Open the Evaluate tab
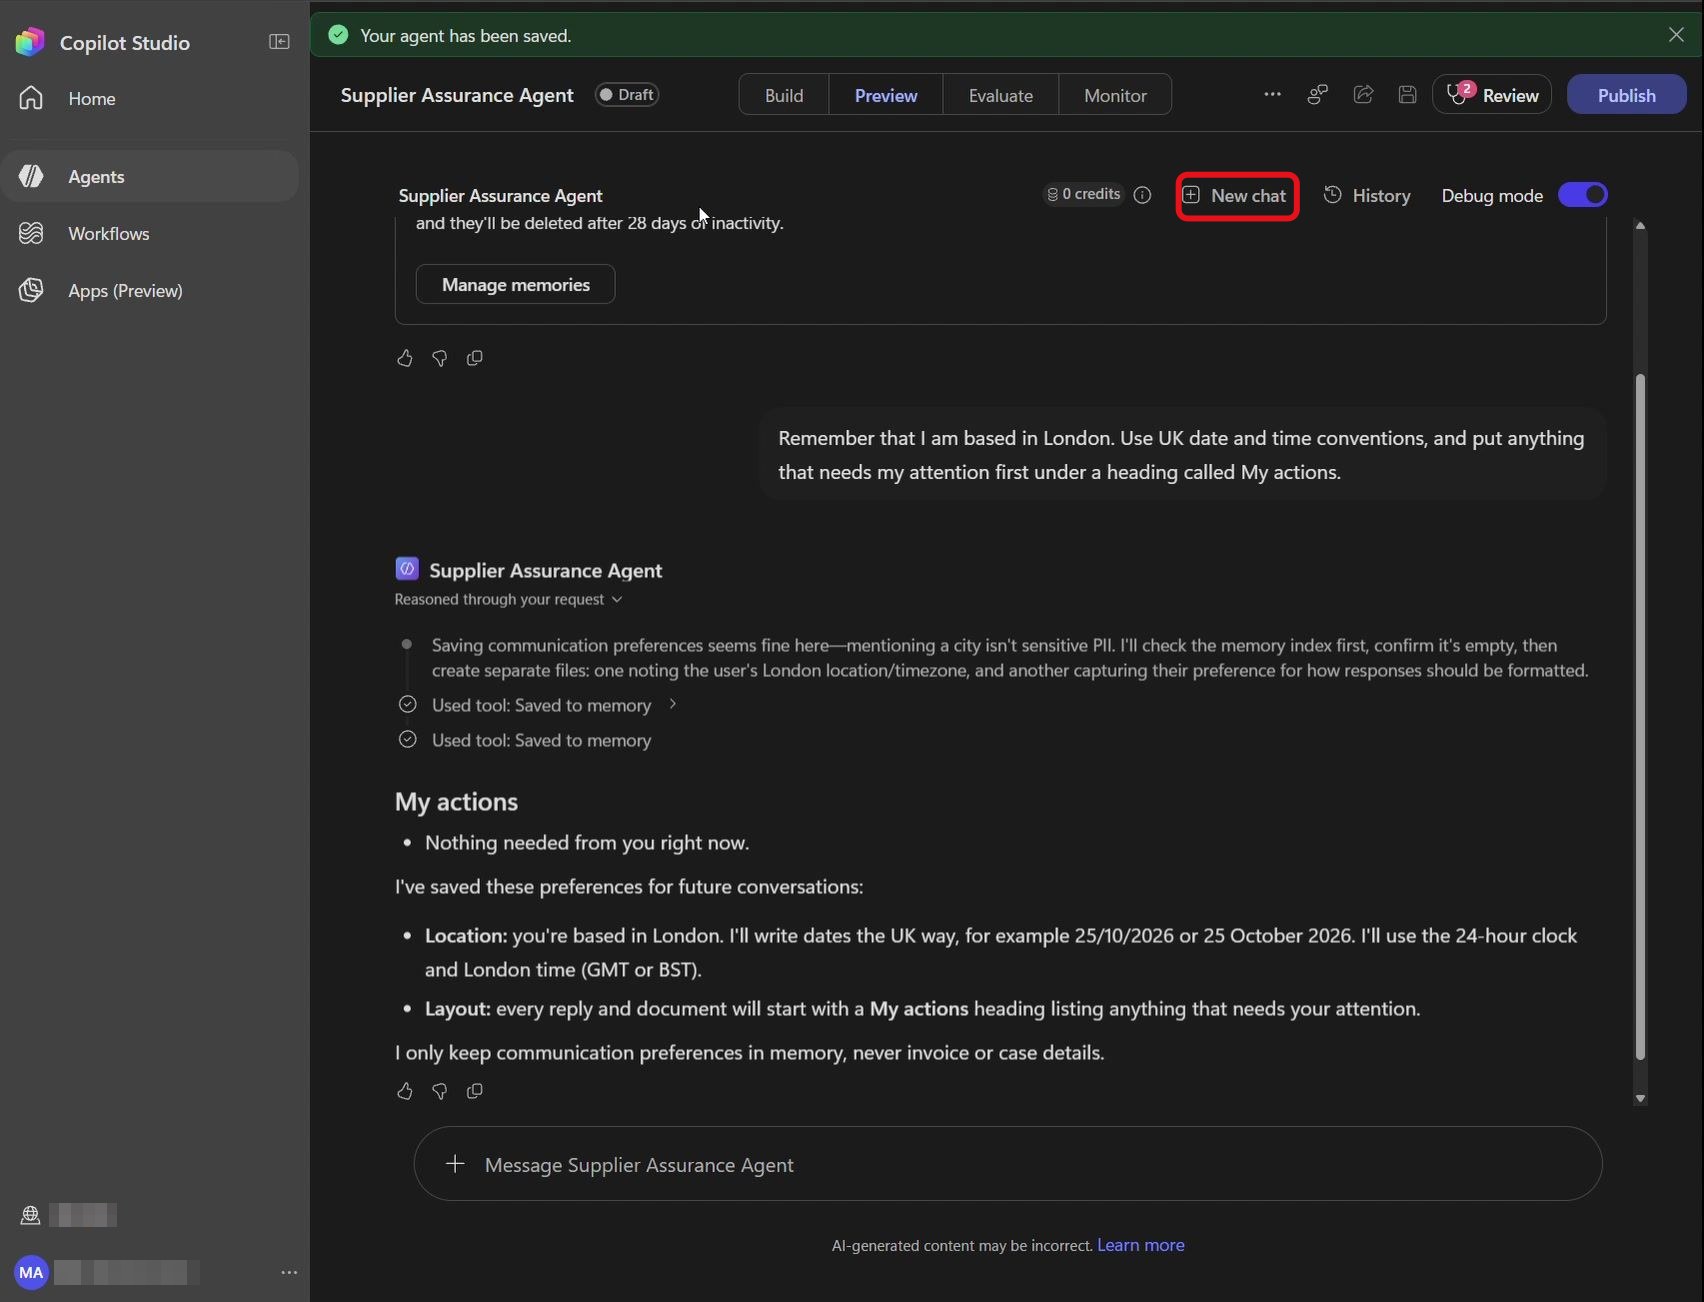This screenshot has height=1302, width=1704. click(1000, 95)
